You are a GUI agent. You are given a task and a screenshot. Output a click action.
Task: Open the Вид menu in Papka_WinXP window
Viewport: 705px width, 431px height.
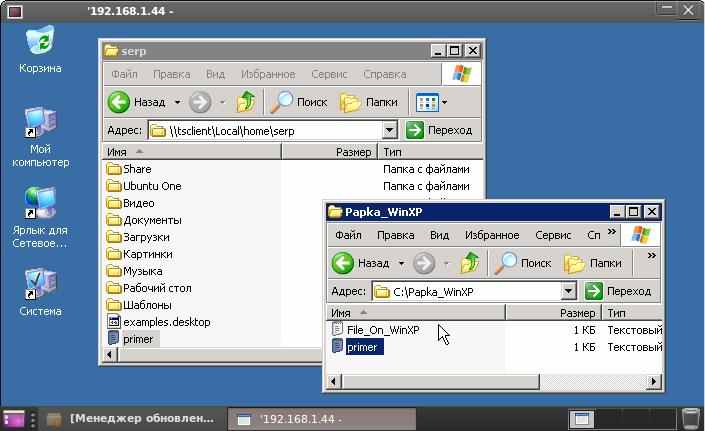pos(439,235)
